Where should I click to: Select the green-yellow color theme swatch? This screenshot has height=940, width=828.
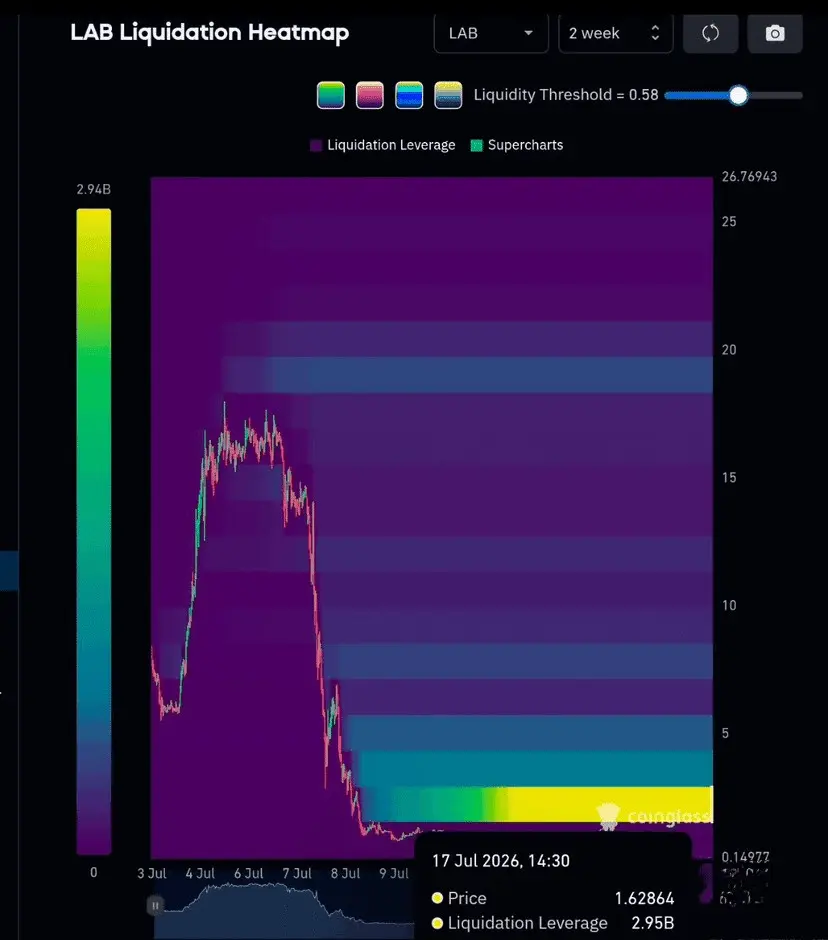pyautogui.click(x=331, y=95)
